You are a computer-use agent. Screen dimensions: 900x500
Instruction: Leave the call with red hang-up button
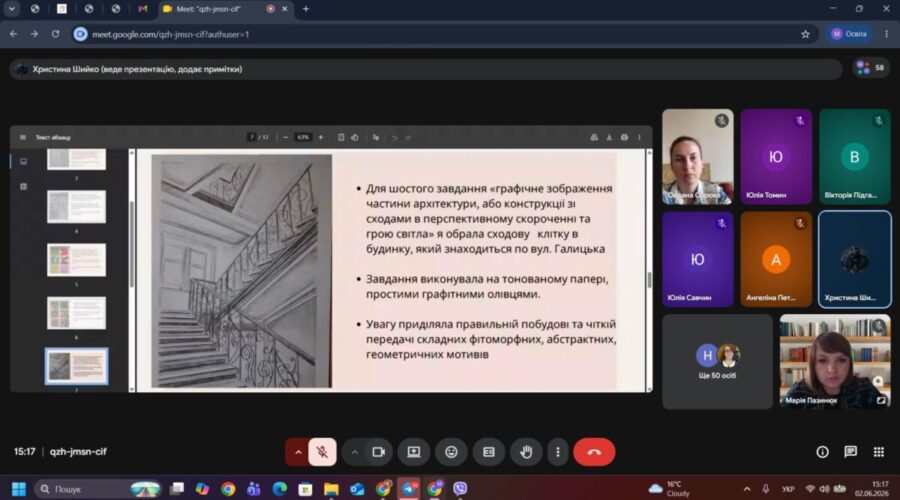[x=594, y=452]
